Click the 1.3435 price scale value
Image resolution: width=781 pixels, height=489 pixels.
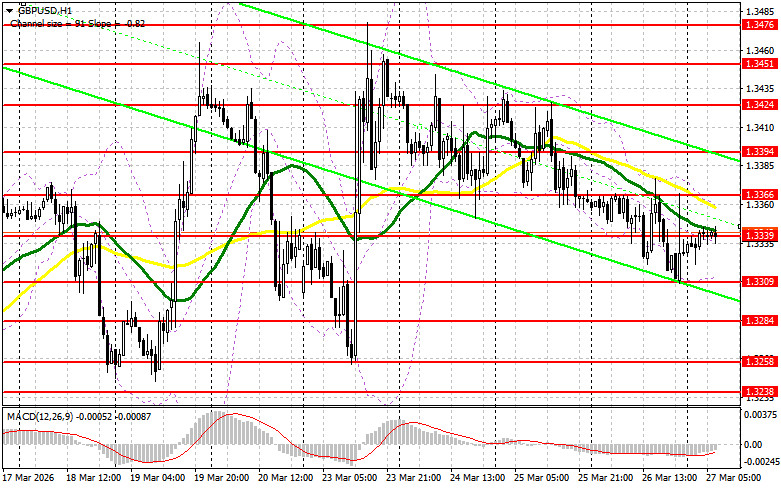(760, 89)
